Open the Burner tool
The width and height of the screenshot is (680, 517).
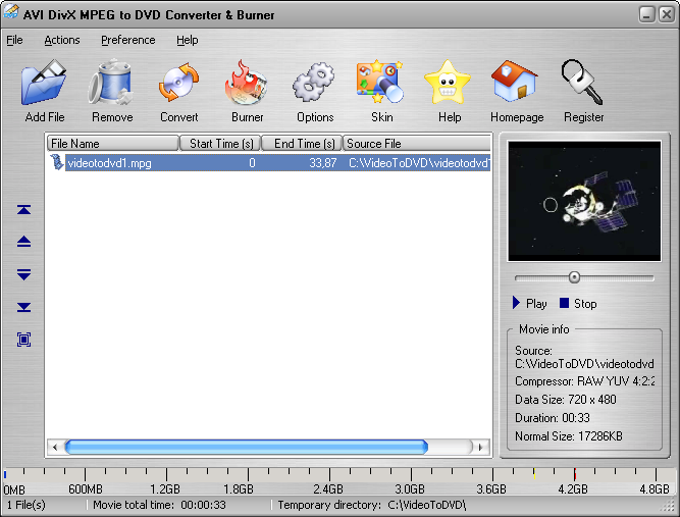coord(246,82)
